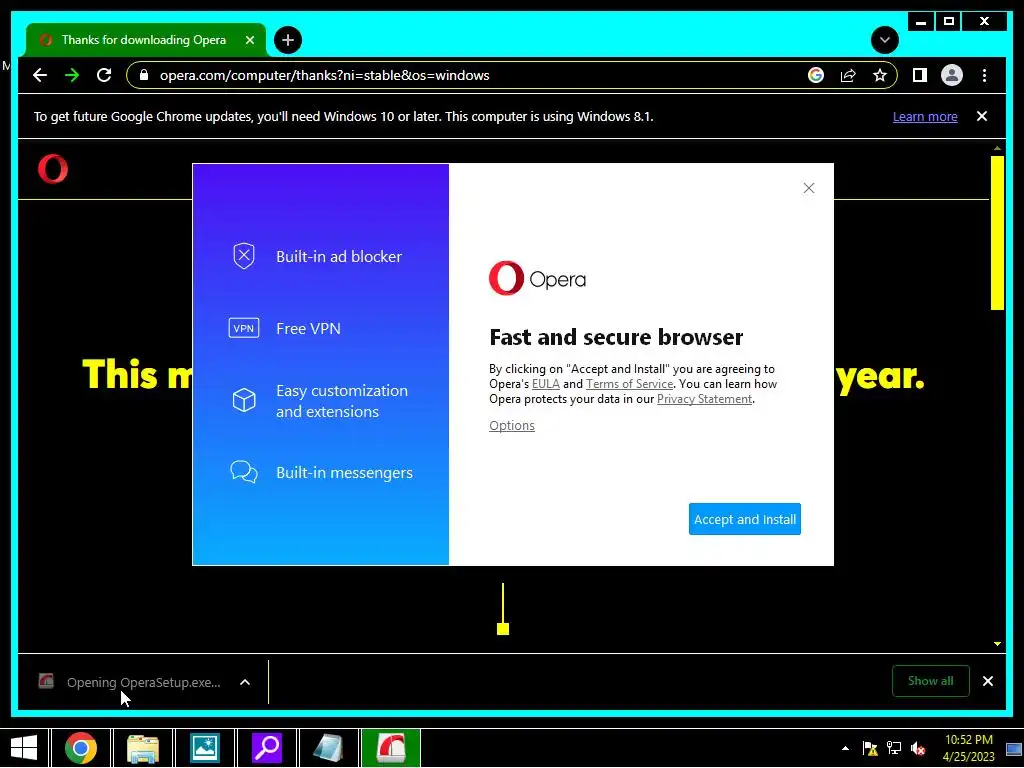Open Chrome's three-dot menu

984,75
